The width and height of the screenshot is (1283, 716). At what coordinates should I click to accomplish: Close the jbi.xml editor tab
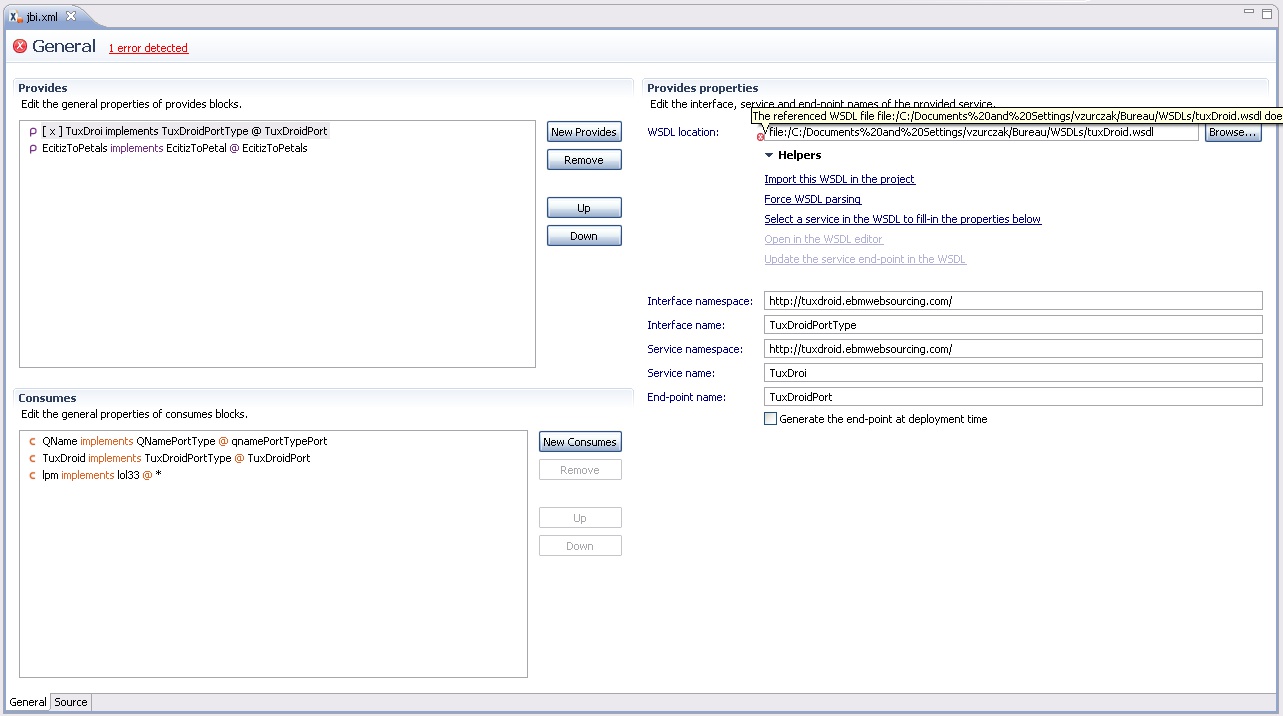click(71, 16)
